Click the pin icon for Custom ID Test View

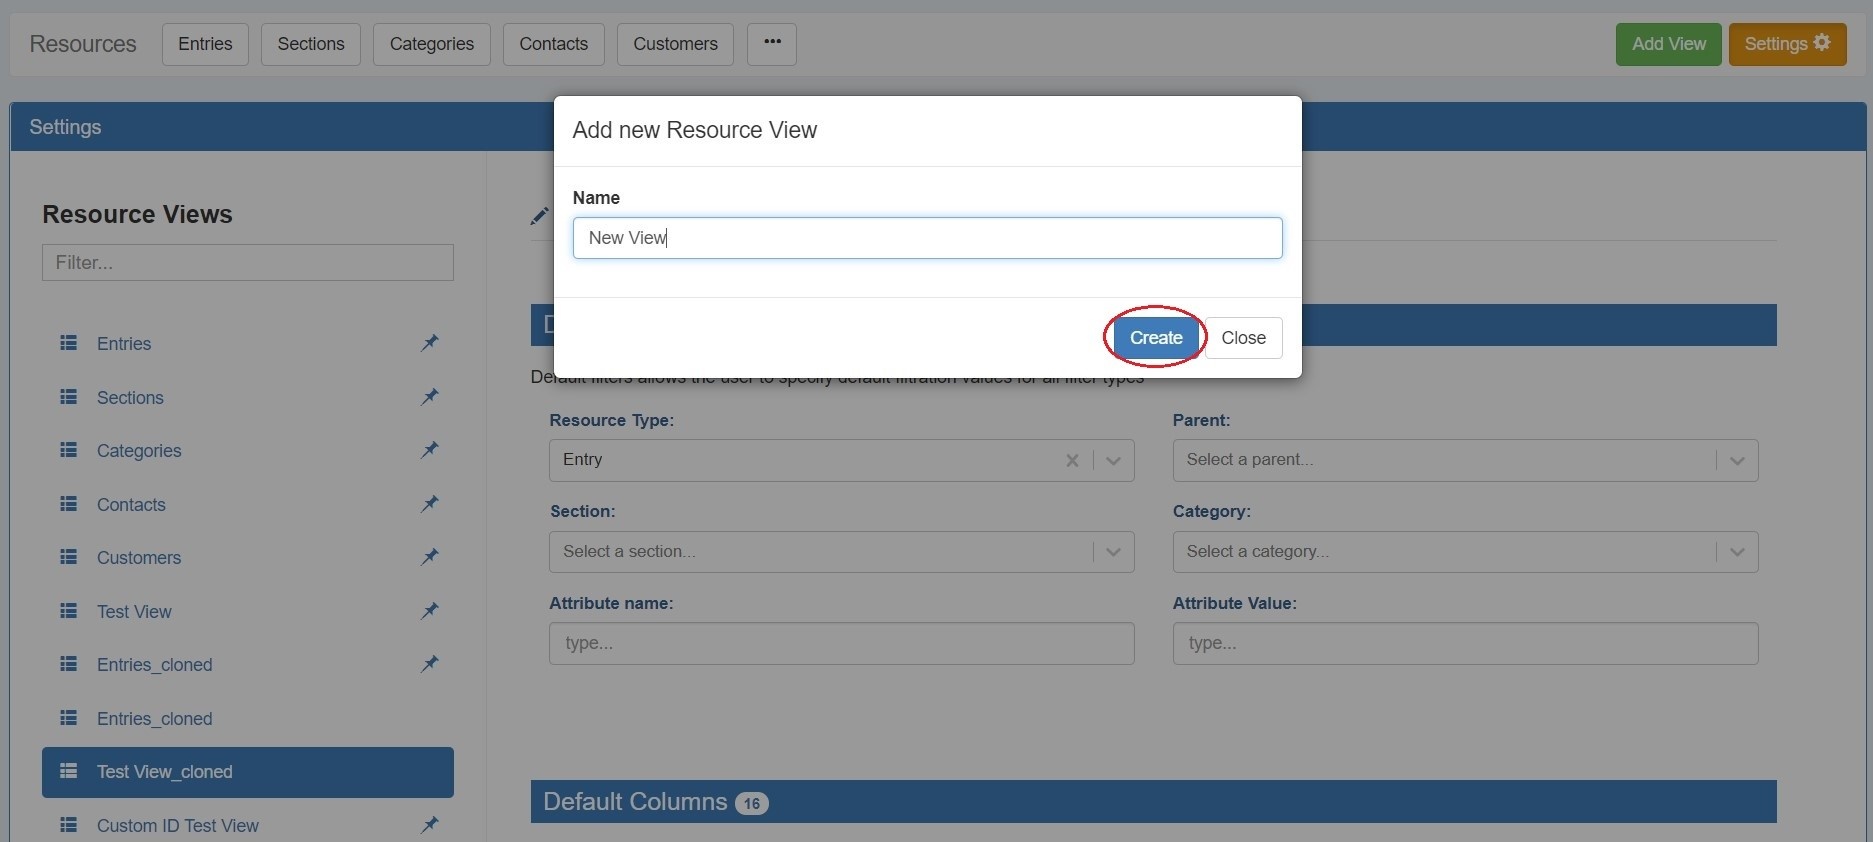click(x=430, y=825)
